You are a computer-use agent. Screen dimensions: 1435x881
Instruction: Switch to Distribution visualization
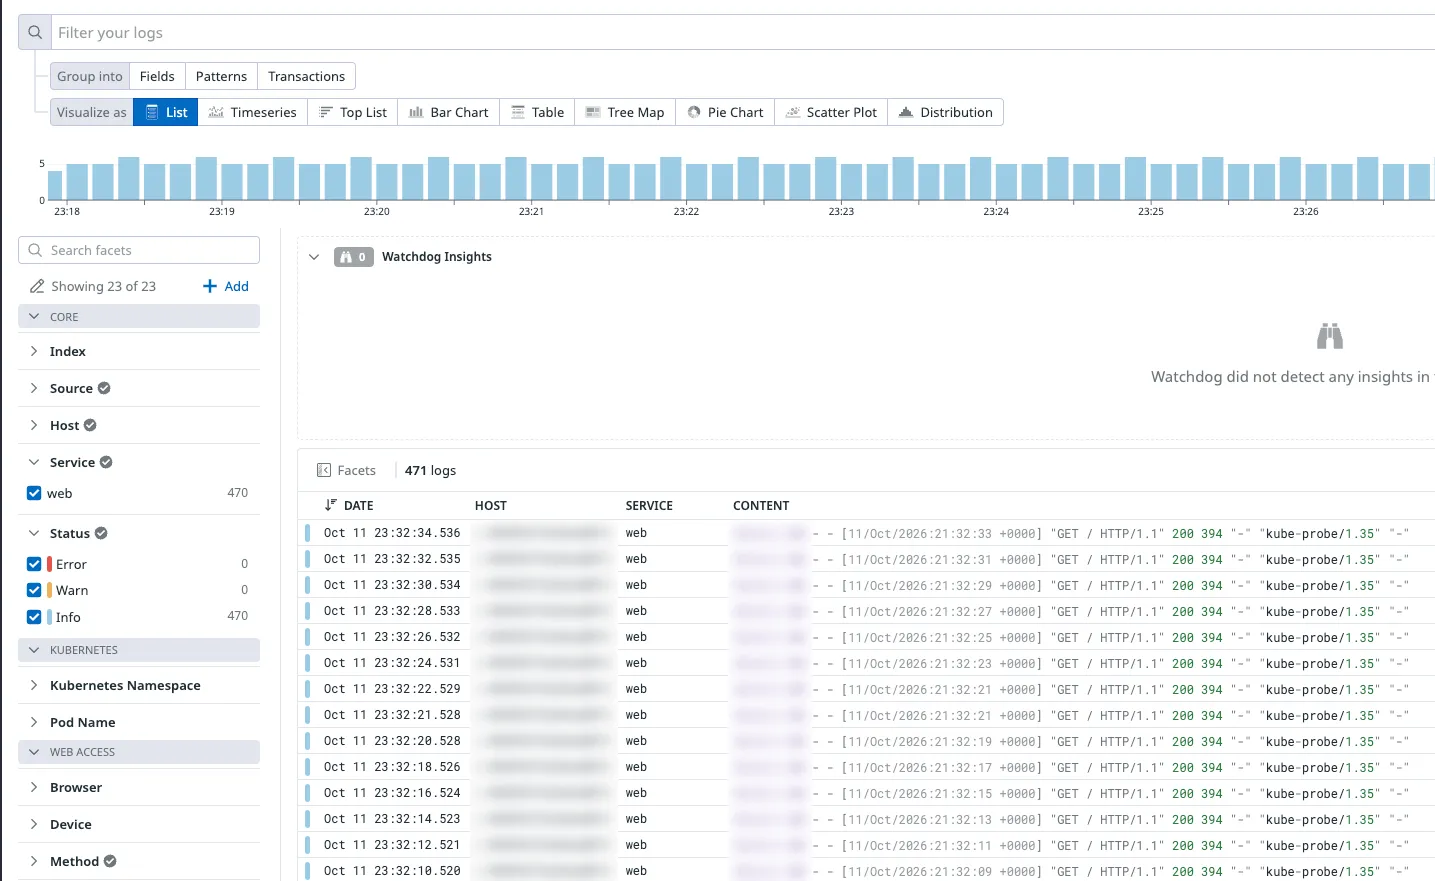(x=946, y=112)
